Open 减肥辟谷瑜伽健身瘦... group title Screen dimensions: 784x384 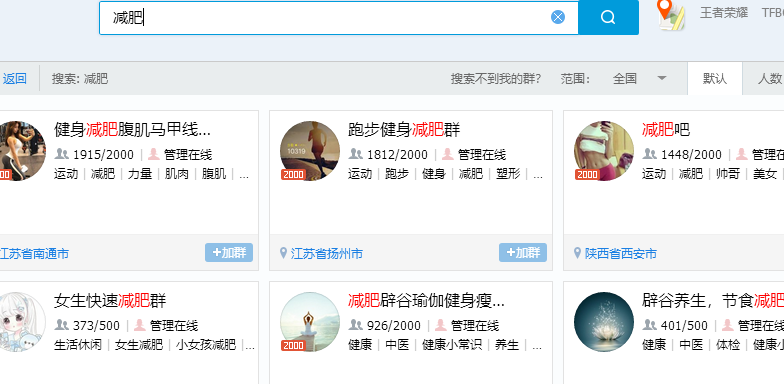coord(426,302)
